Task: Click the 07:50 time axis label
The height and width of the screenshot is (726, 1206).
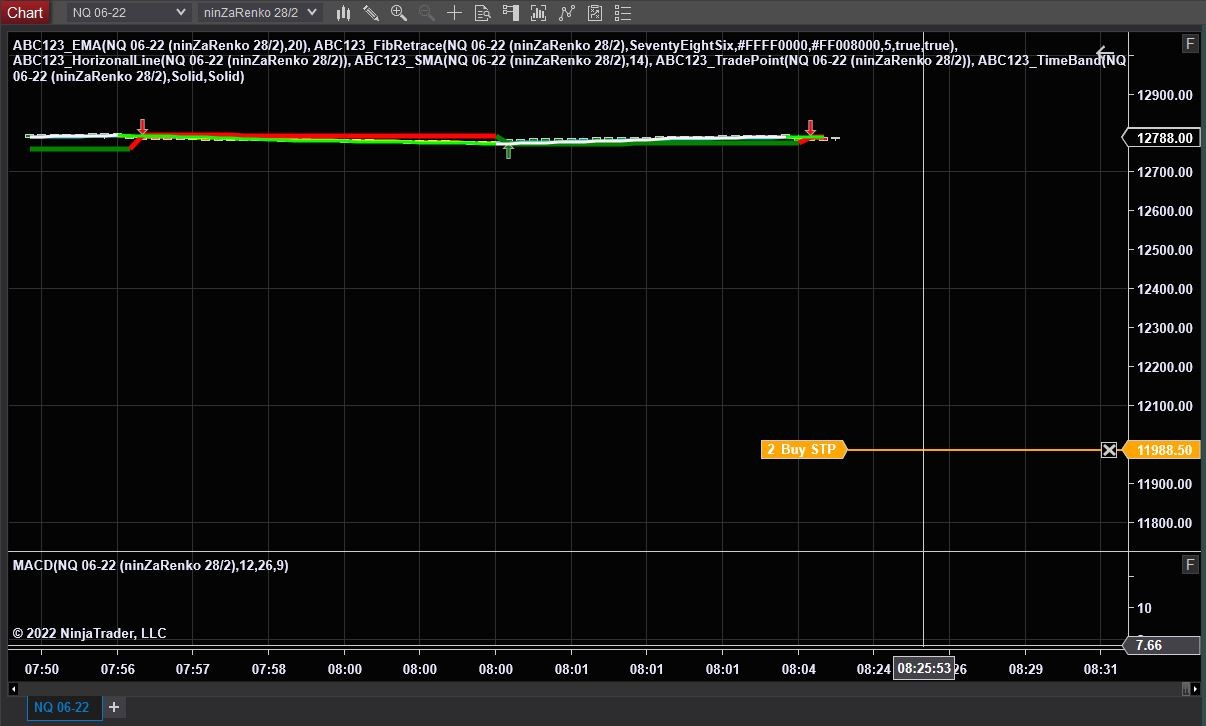Action: (x=42, y=669)
